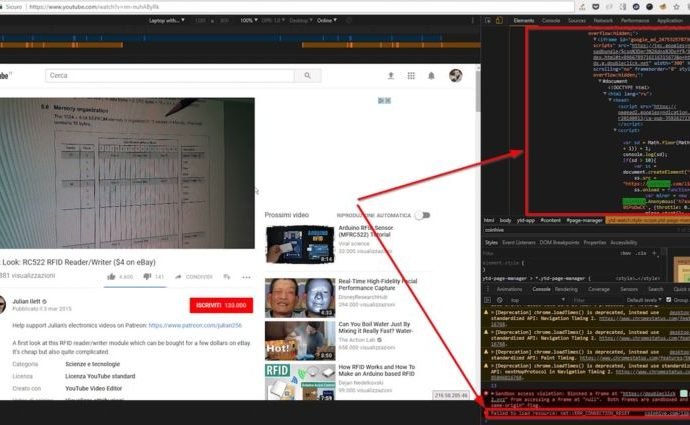Click the .cls toggle in Styles pane
Screen dimensions: 690x425
tap(642, 253)
